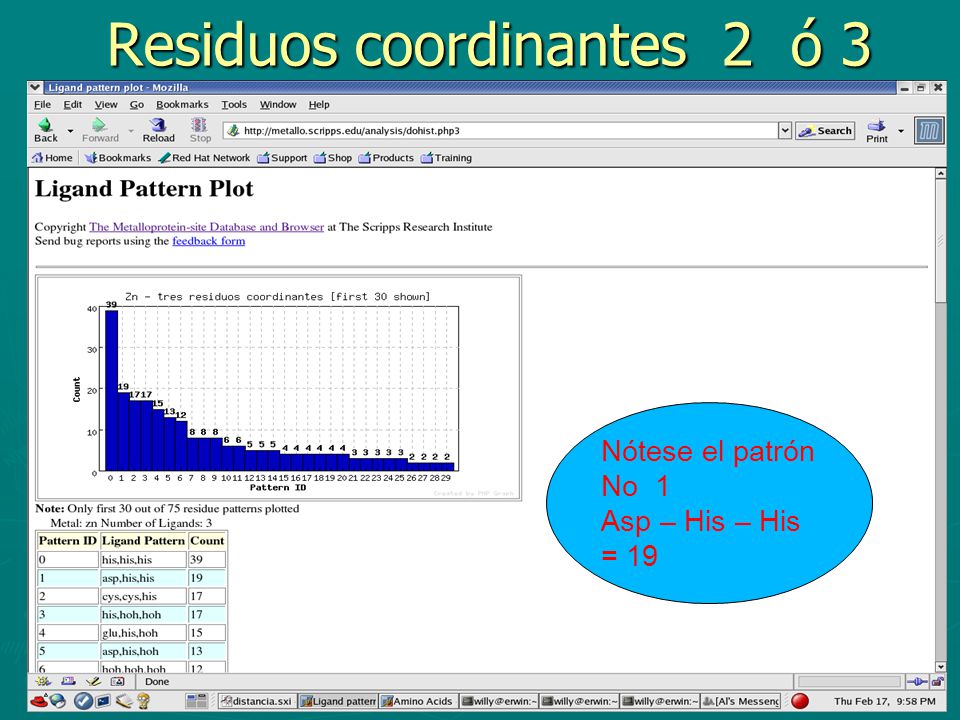Click the Print toolbar icon

point(876,125)
